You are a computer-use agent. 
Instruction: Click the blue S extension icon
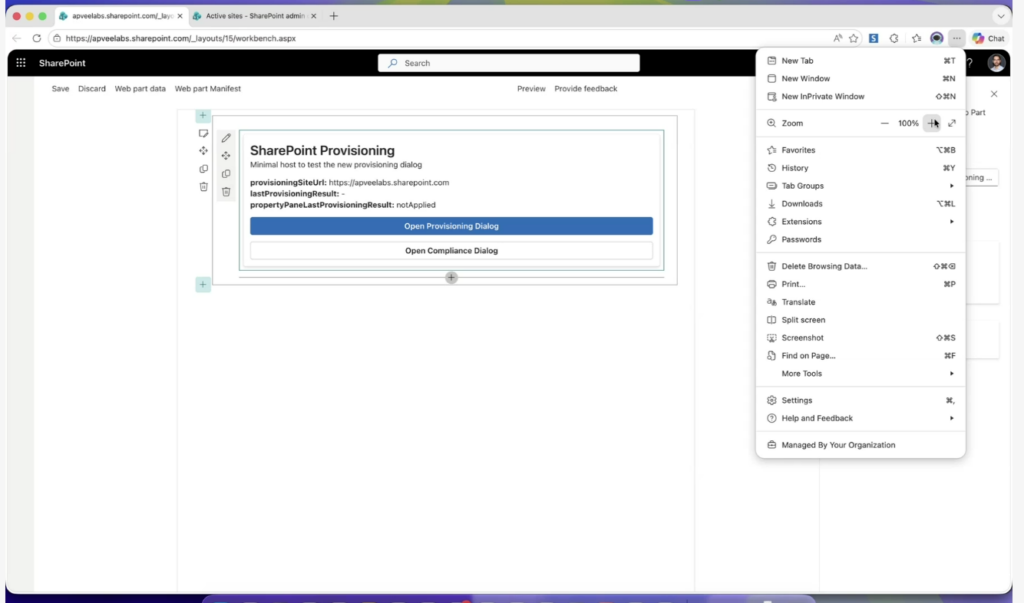tap(873, 38)
